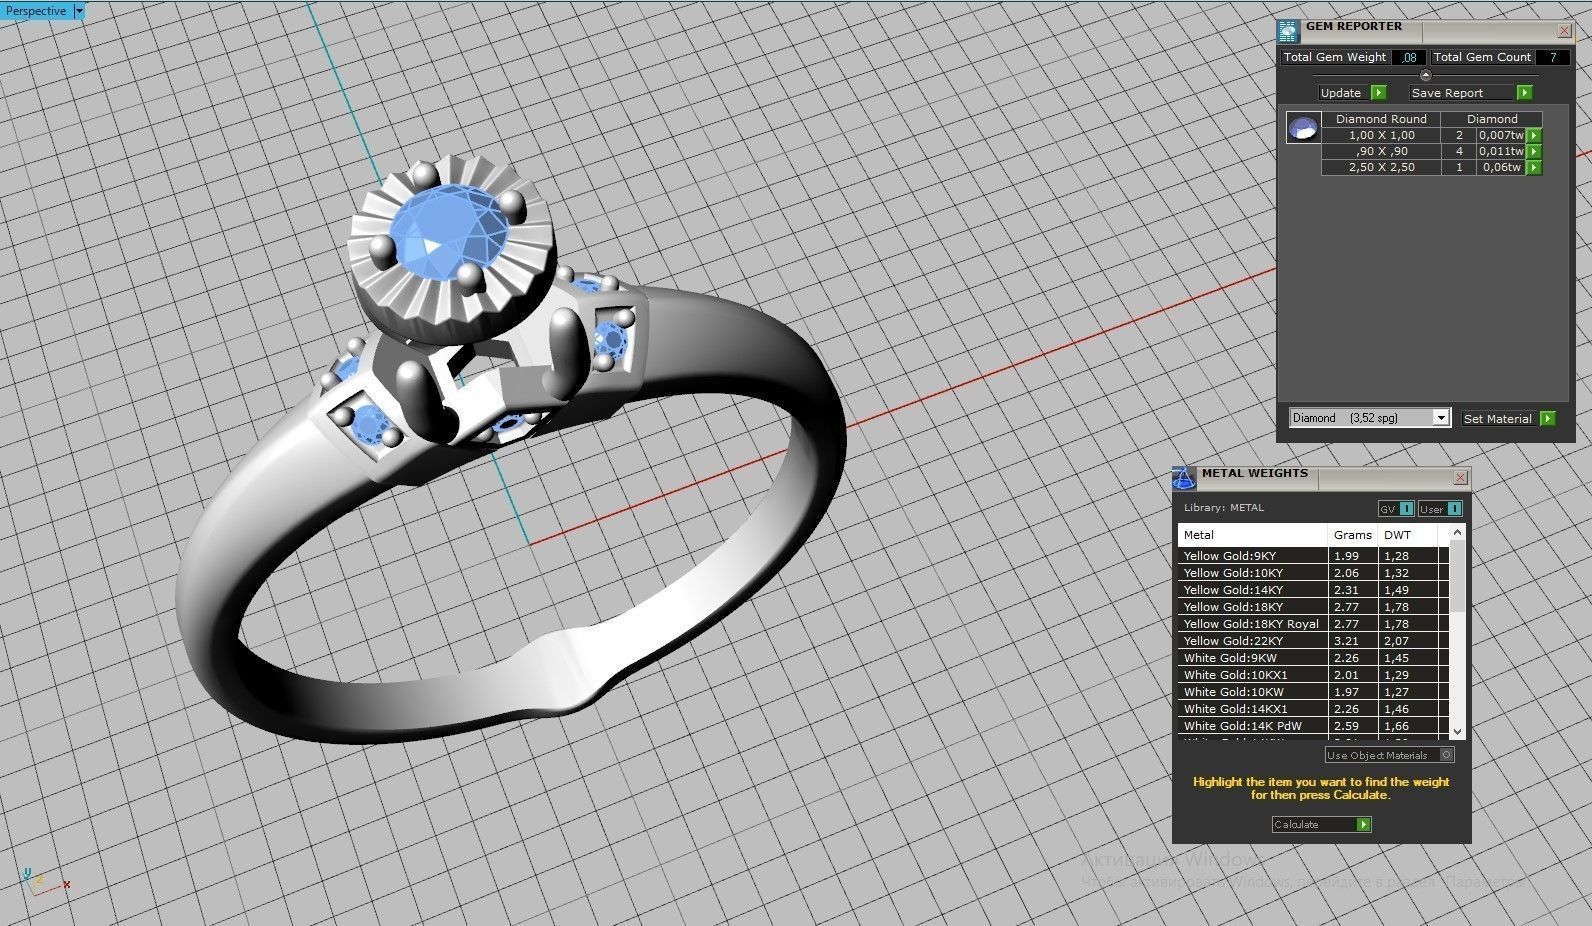This screenshot has height=926, width=1592.
Task: Collapse Gem Reporter header with round arrow
Action: point(1426,75)
